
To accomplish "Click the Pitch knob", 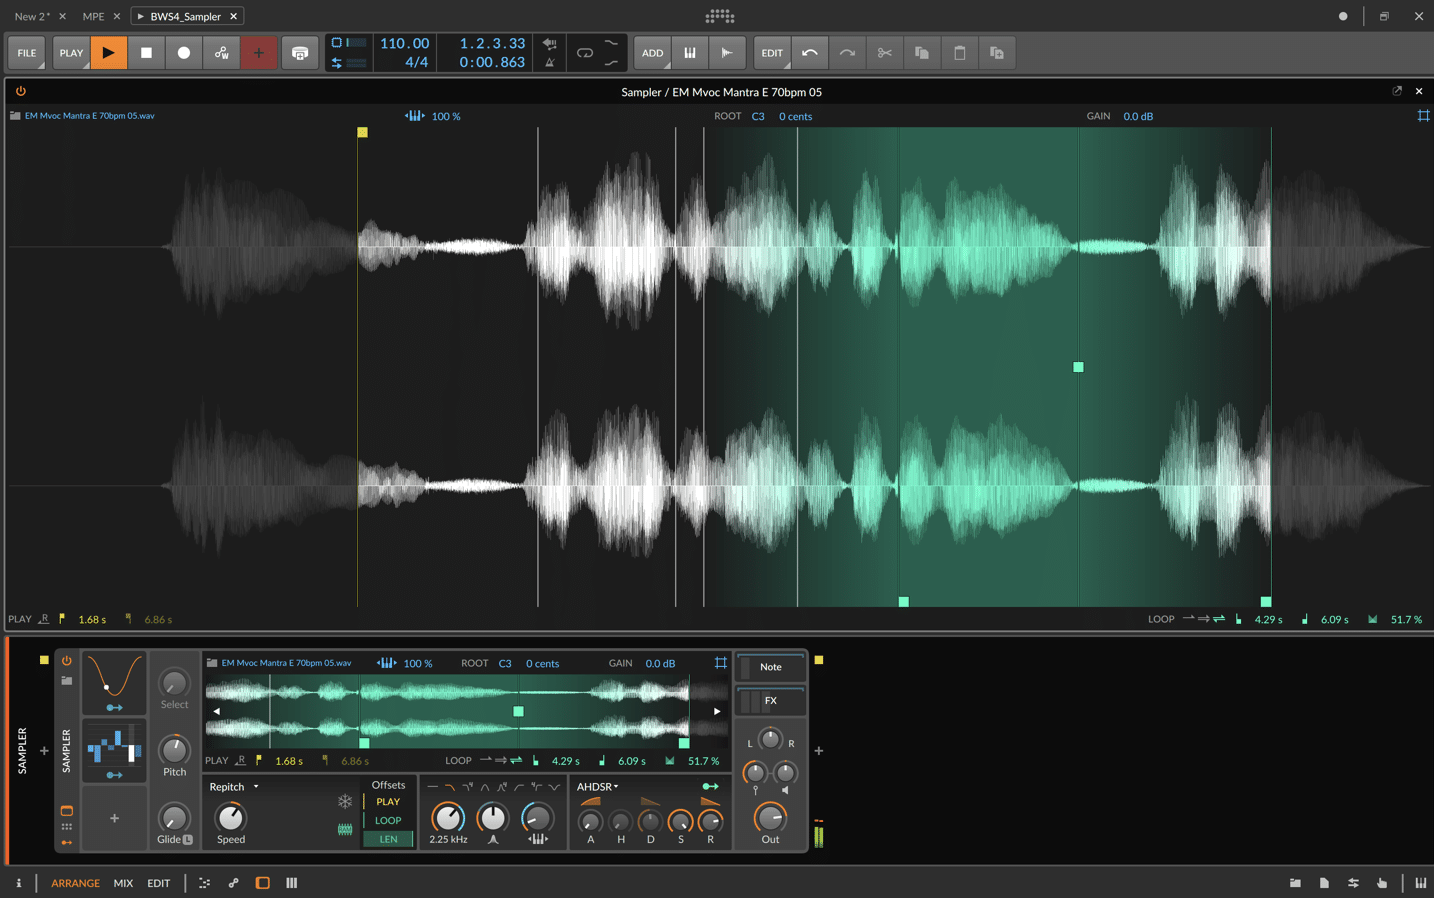I will 174,749.
